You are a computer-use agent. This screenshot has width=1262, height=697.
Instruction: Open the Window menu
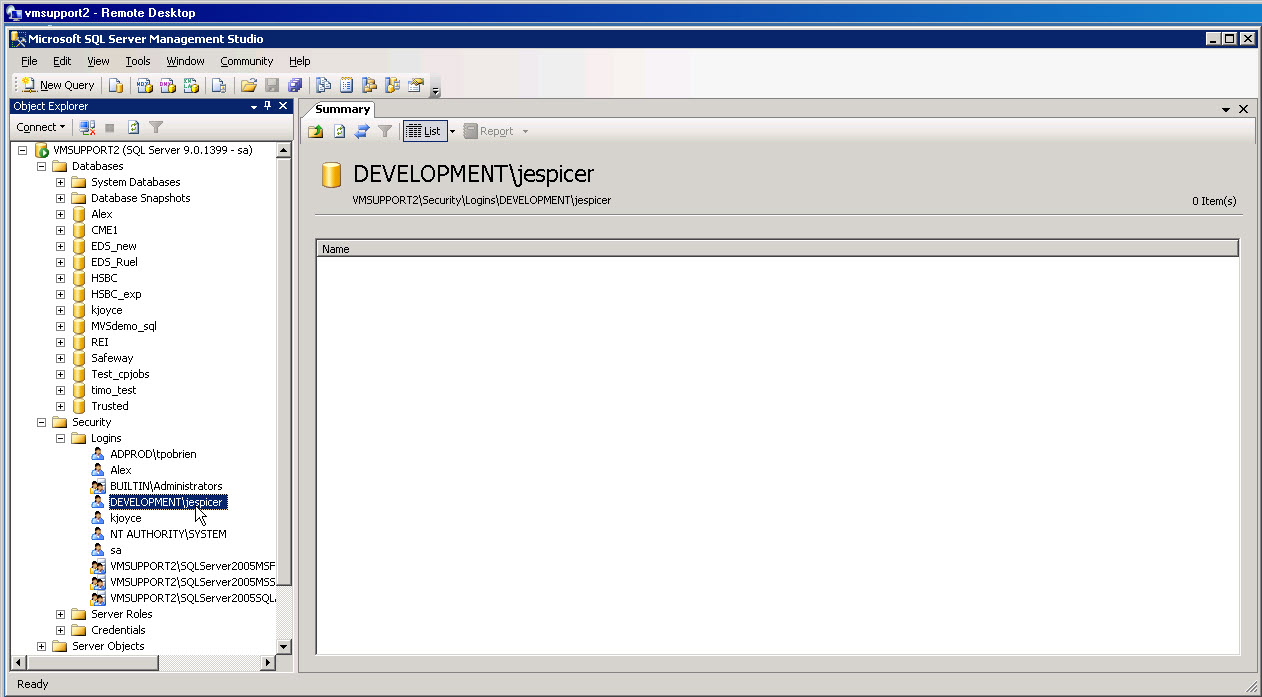pos(185,61)
